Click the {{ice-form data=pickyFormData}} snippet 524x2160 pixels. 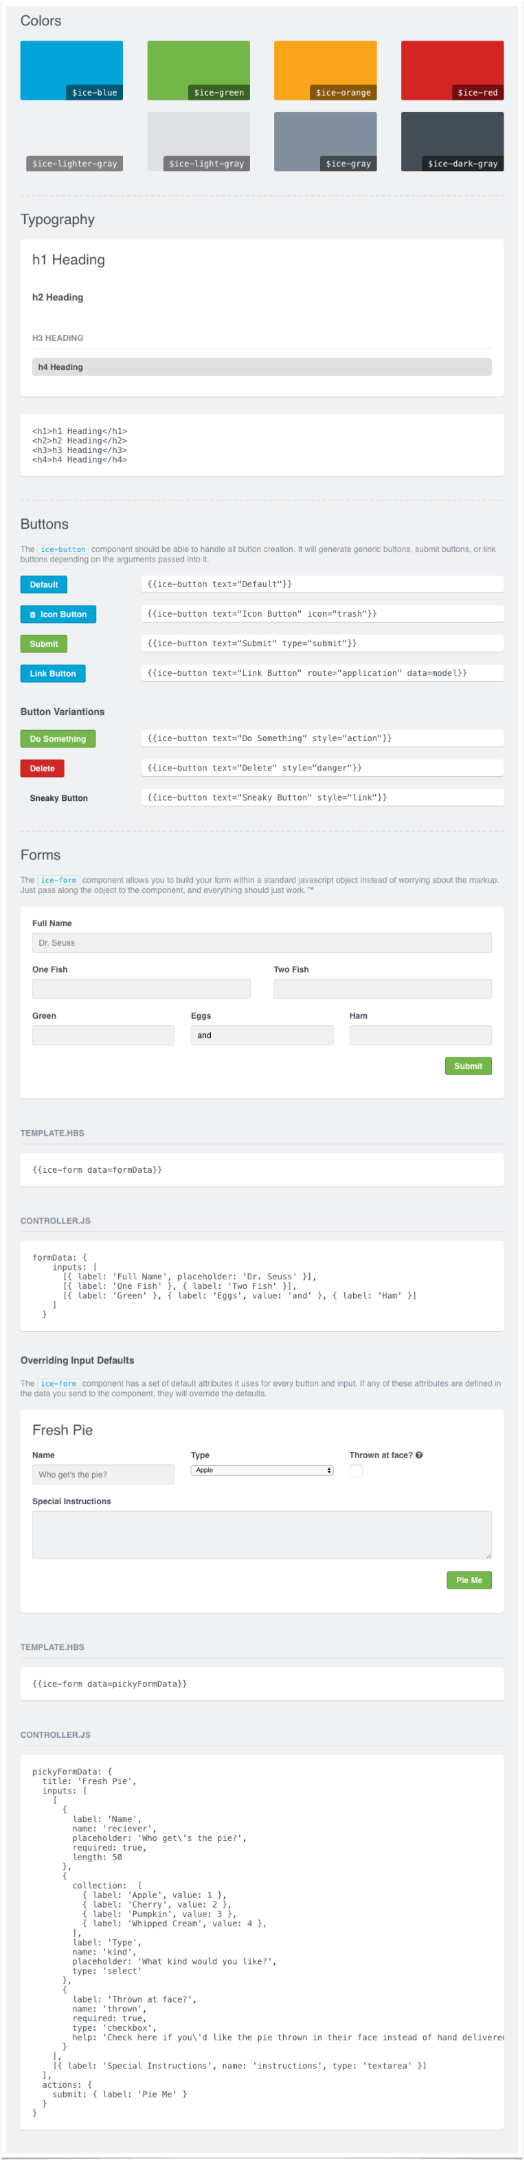[x=109, y=1684]
